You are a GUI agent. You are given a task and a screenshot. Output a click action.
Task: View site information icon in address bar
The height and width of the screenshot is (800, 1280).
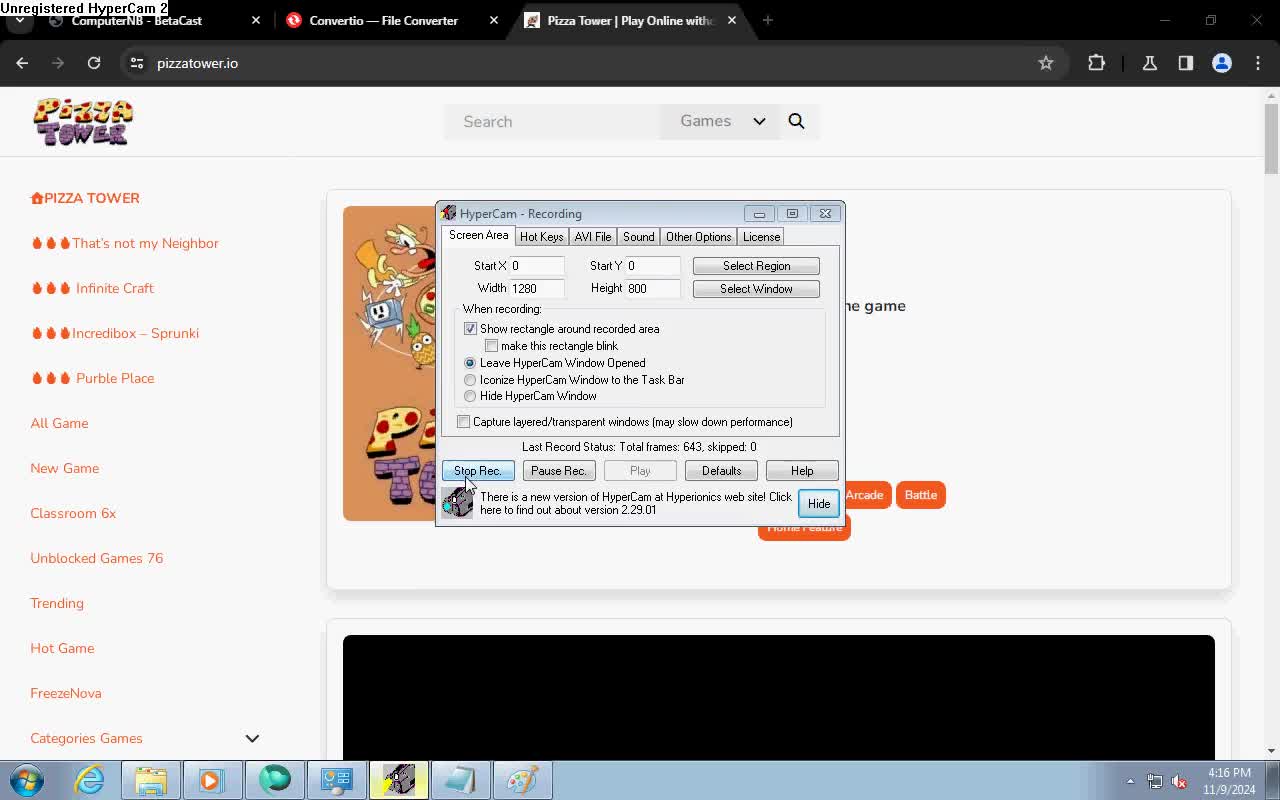point(137,63)
